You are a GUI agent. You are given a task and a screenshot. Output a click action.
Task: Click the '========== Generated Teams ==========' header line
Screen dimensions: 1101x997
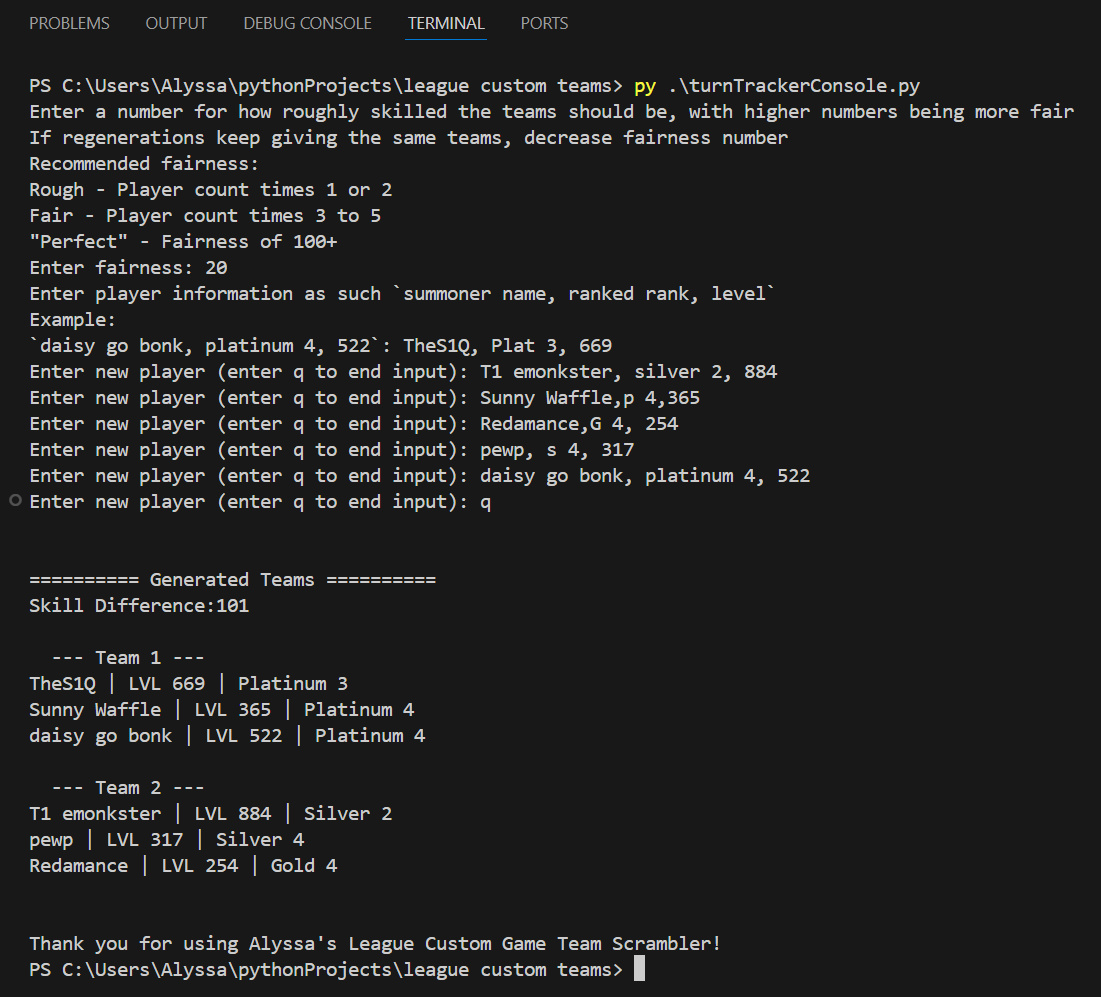click(x=232, y=579)
